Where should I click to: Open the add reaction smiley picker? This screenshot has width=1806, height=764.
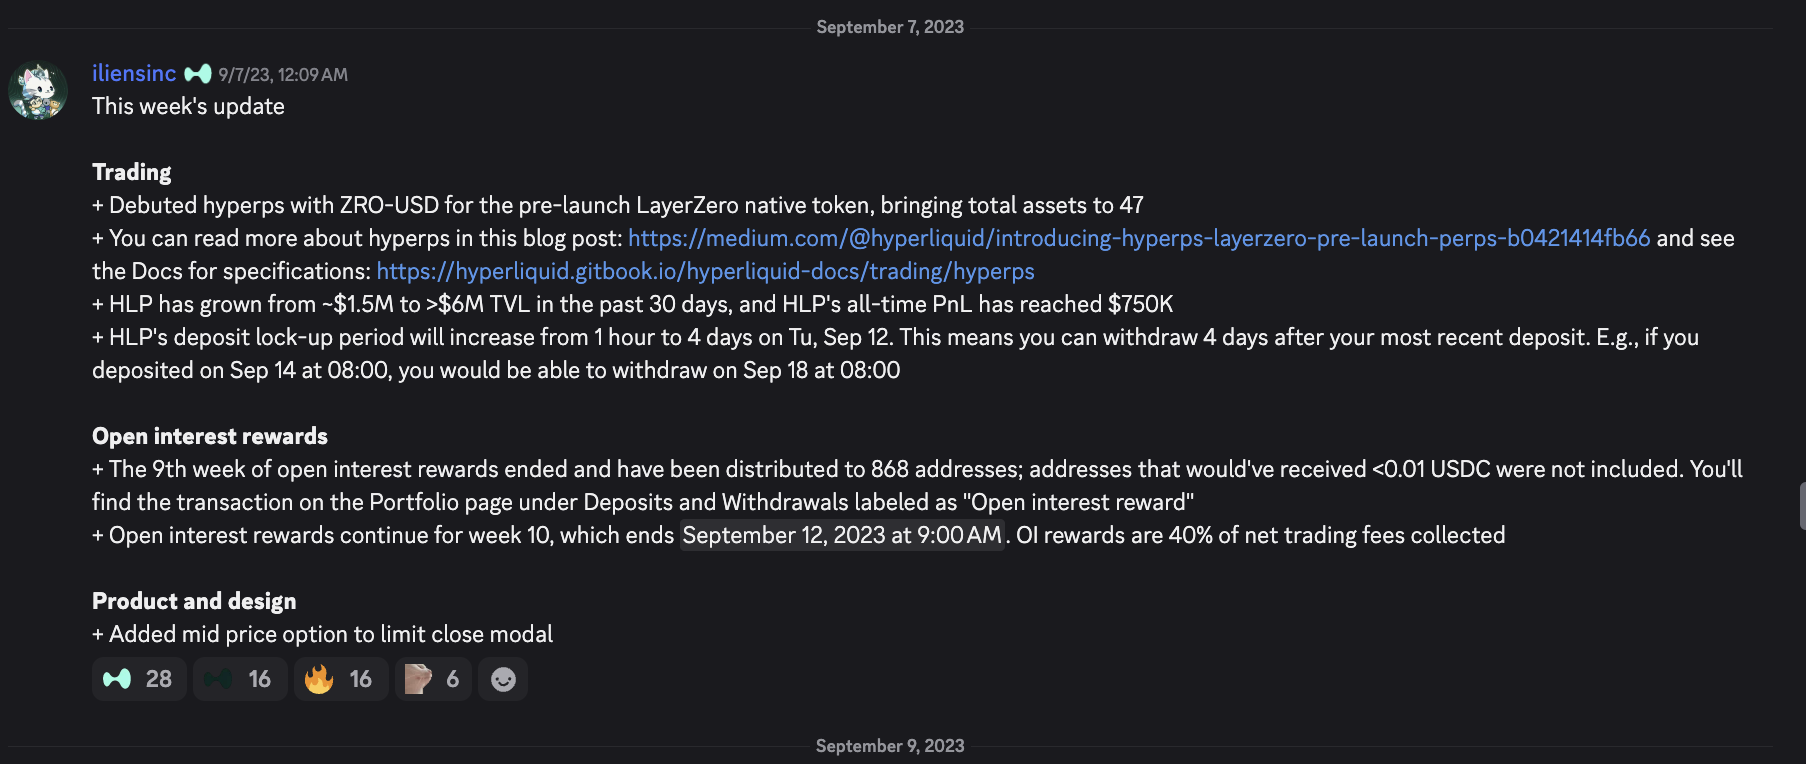tap(503, 680)
